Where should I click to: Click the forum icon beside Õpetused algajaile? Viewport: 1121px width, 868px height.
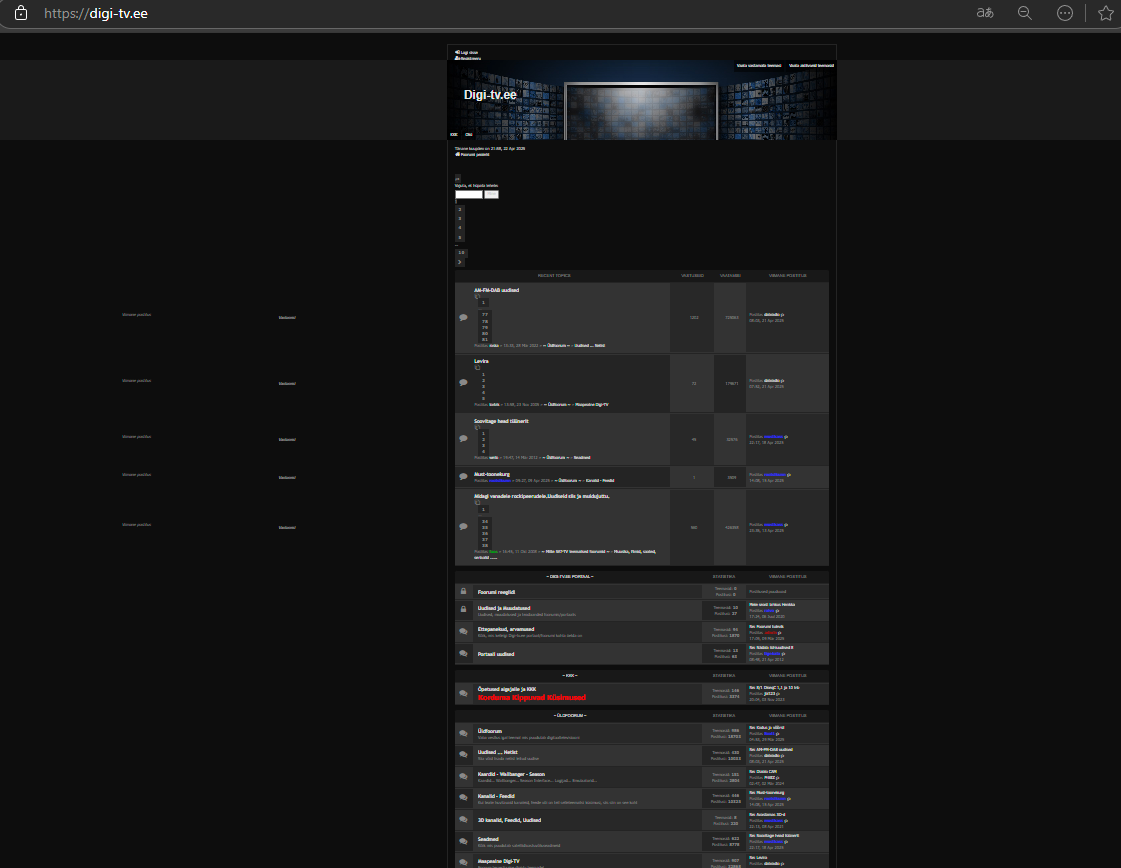463,694
